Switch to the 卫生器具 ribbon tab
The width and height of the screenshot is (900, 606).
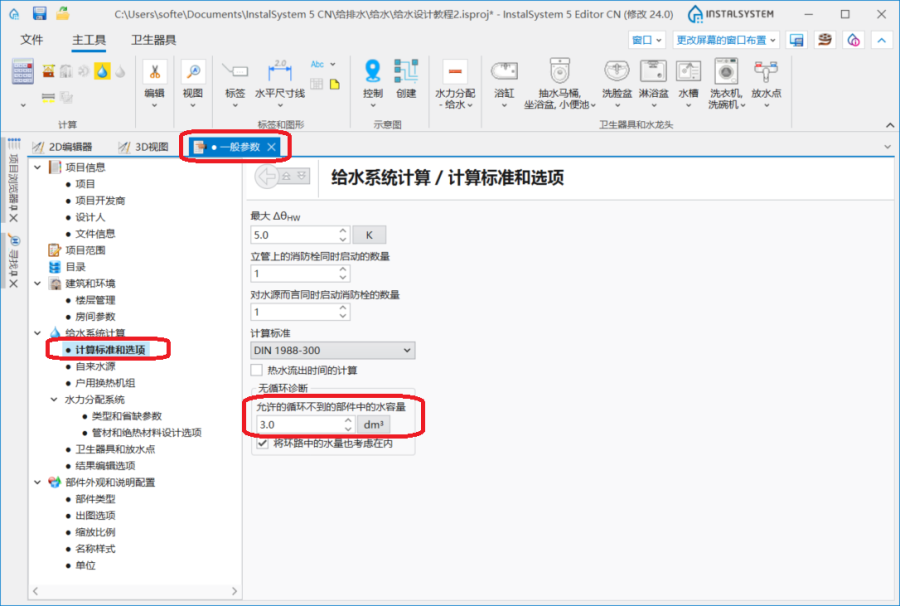click(x=154, y=40)
